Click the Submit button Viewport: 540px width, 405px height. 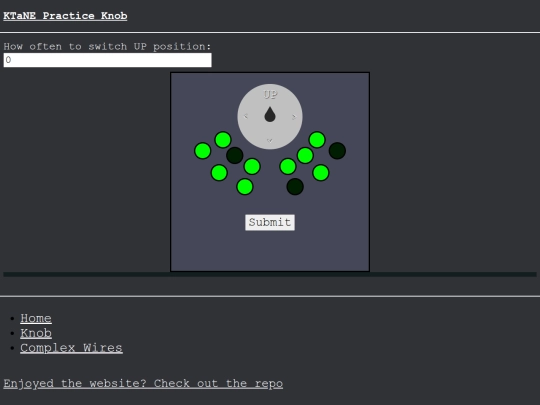(x=270, y=222)
